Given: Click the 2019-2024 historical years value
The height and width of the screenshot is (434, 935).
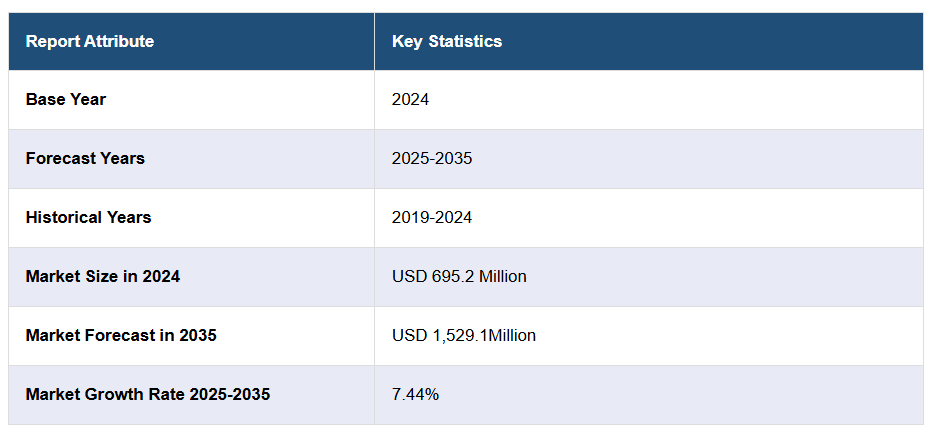Looking at the screenshot, I should pos(432,217).
